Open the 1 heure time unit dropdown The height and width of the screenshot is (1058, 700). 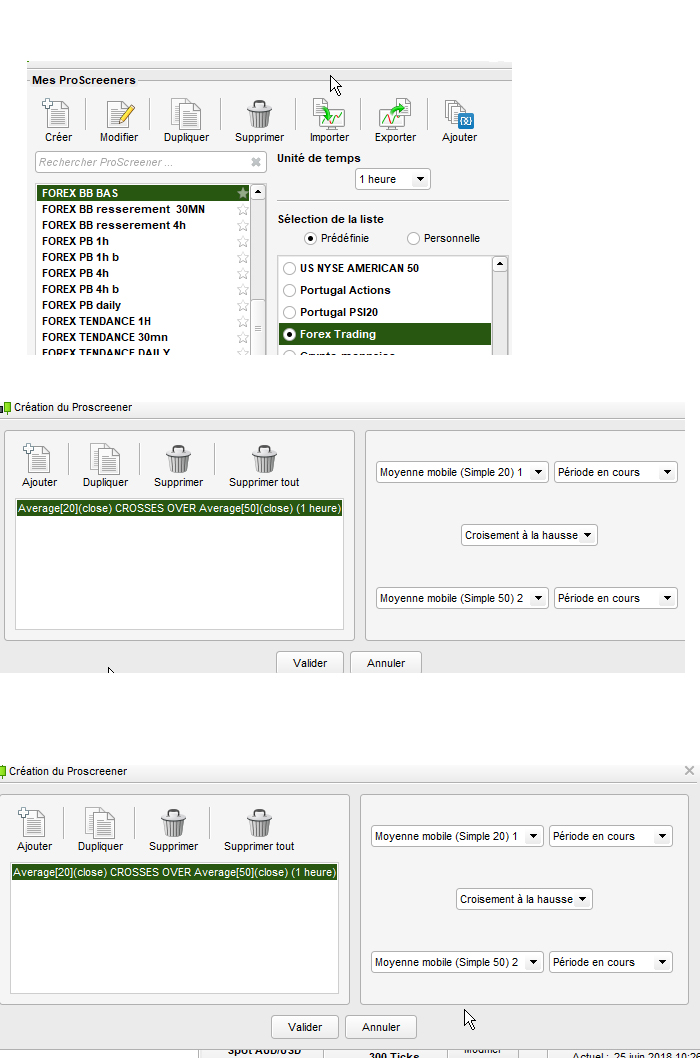coord(393,179)
